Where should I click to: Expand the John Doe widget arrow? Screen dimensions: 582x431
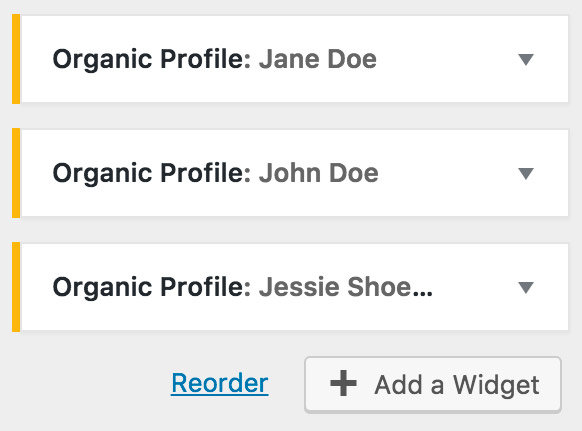pos(526,173)
